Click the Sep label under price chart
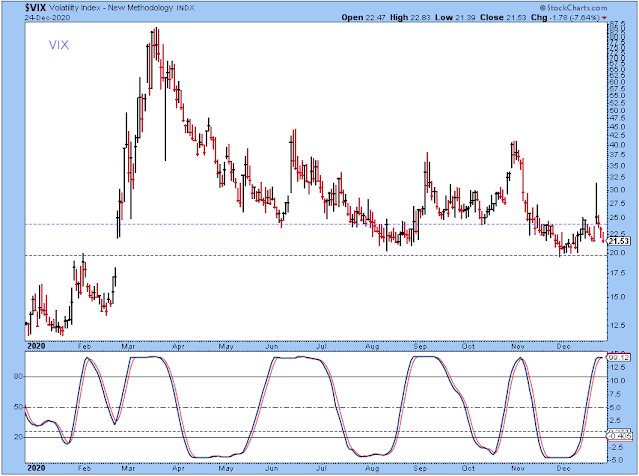 pyautogui.click(x=420, y=346)
